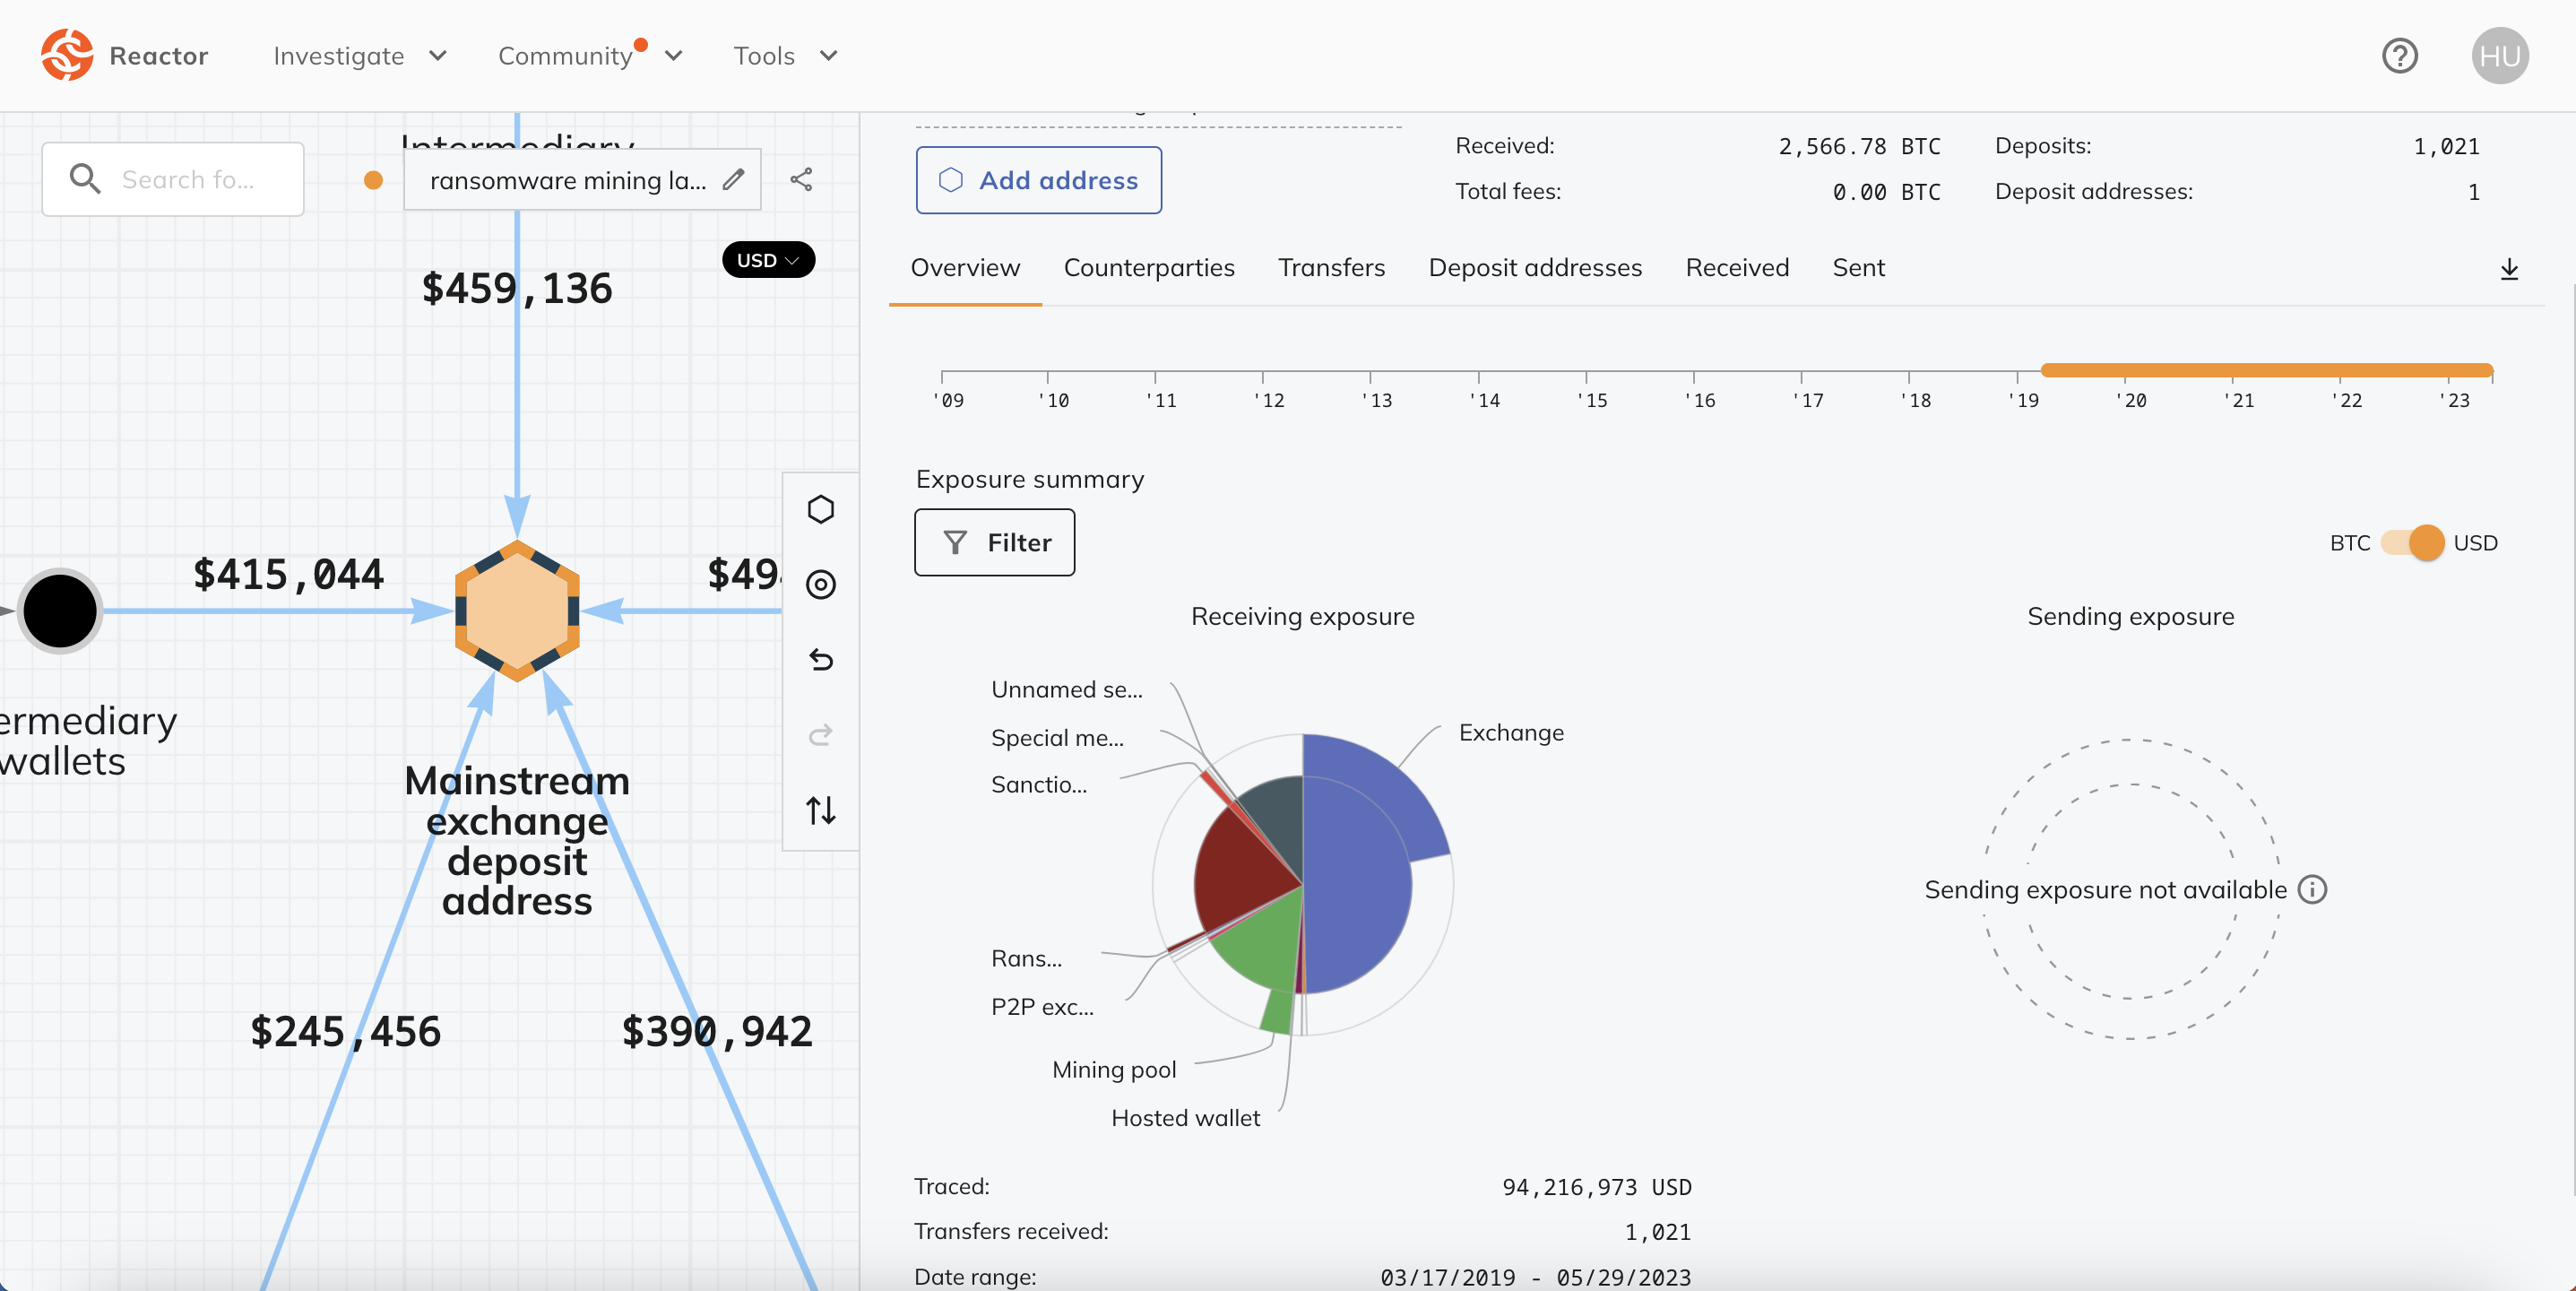Viewport: 2576px width, 1291px height.
Task: Click the Add address button
Action: (x=1038, y=180)
